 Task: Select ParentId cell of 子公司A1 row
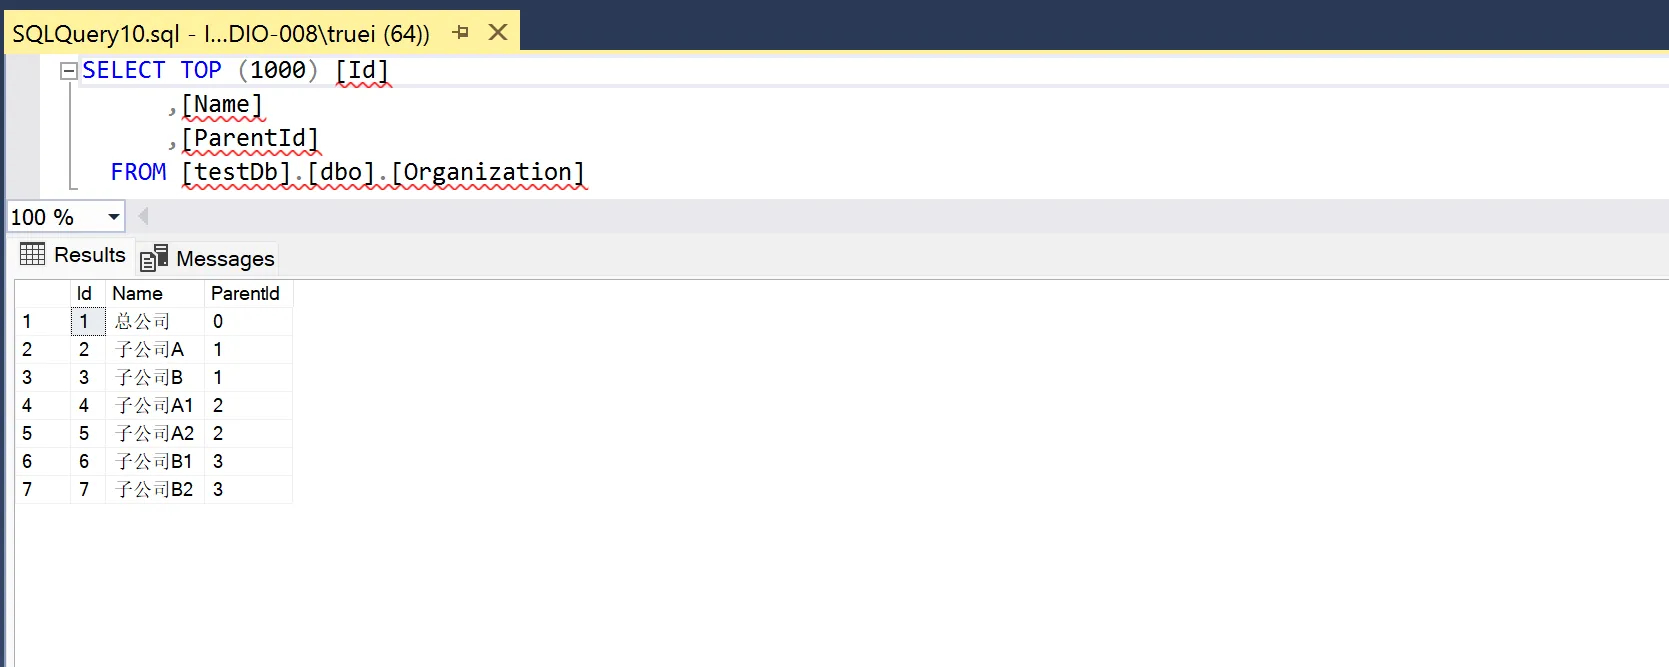(x=248, y=405)
